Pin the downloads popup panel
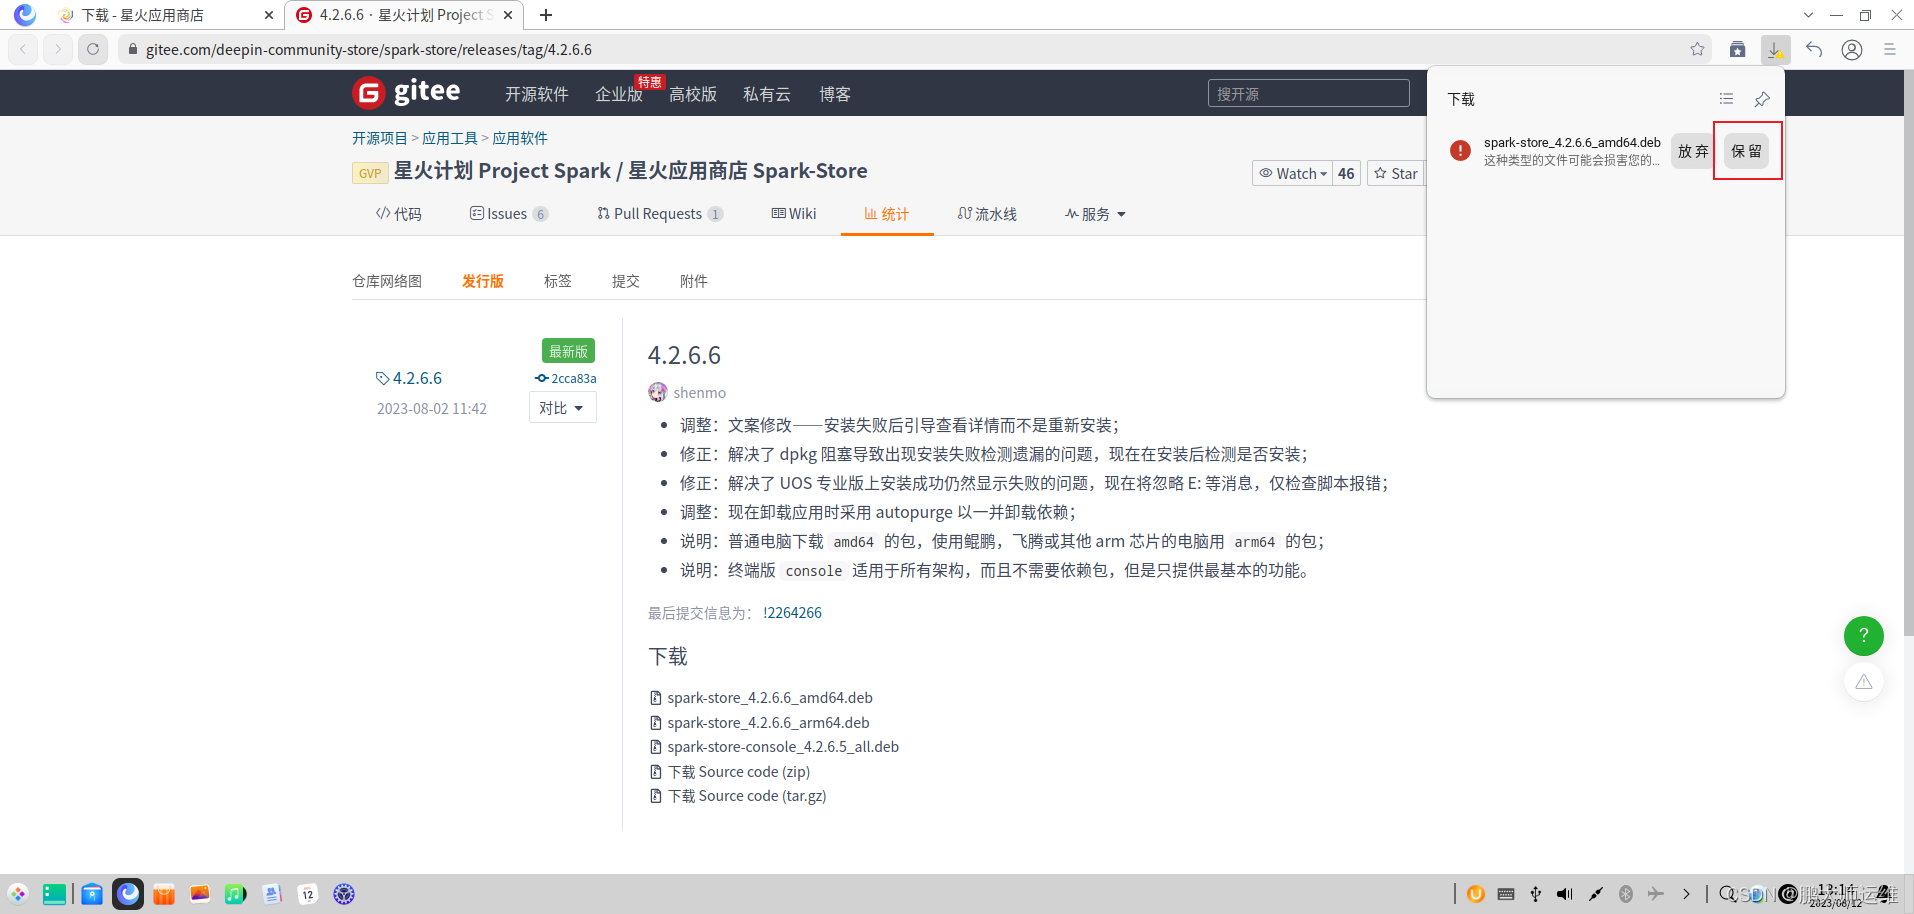Screen dimensions: 1914x914 pyautogui.click(x=1762, y=99)
